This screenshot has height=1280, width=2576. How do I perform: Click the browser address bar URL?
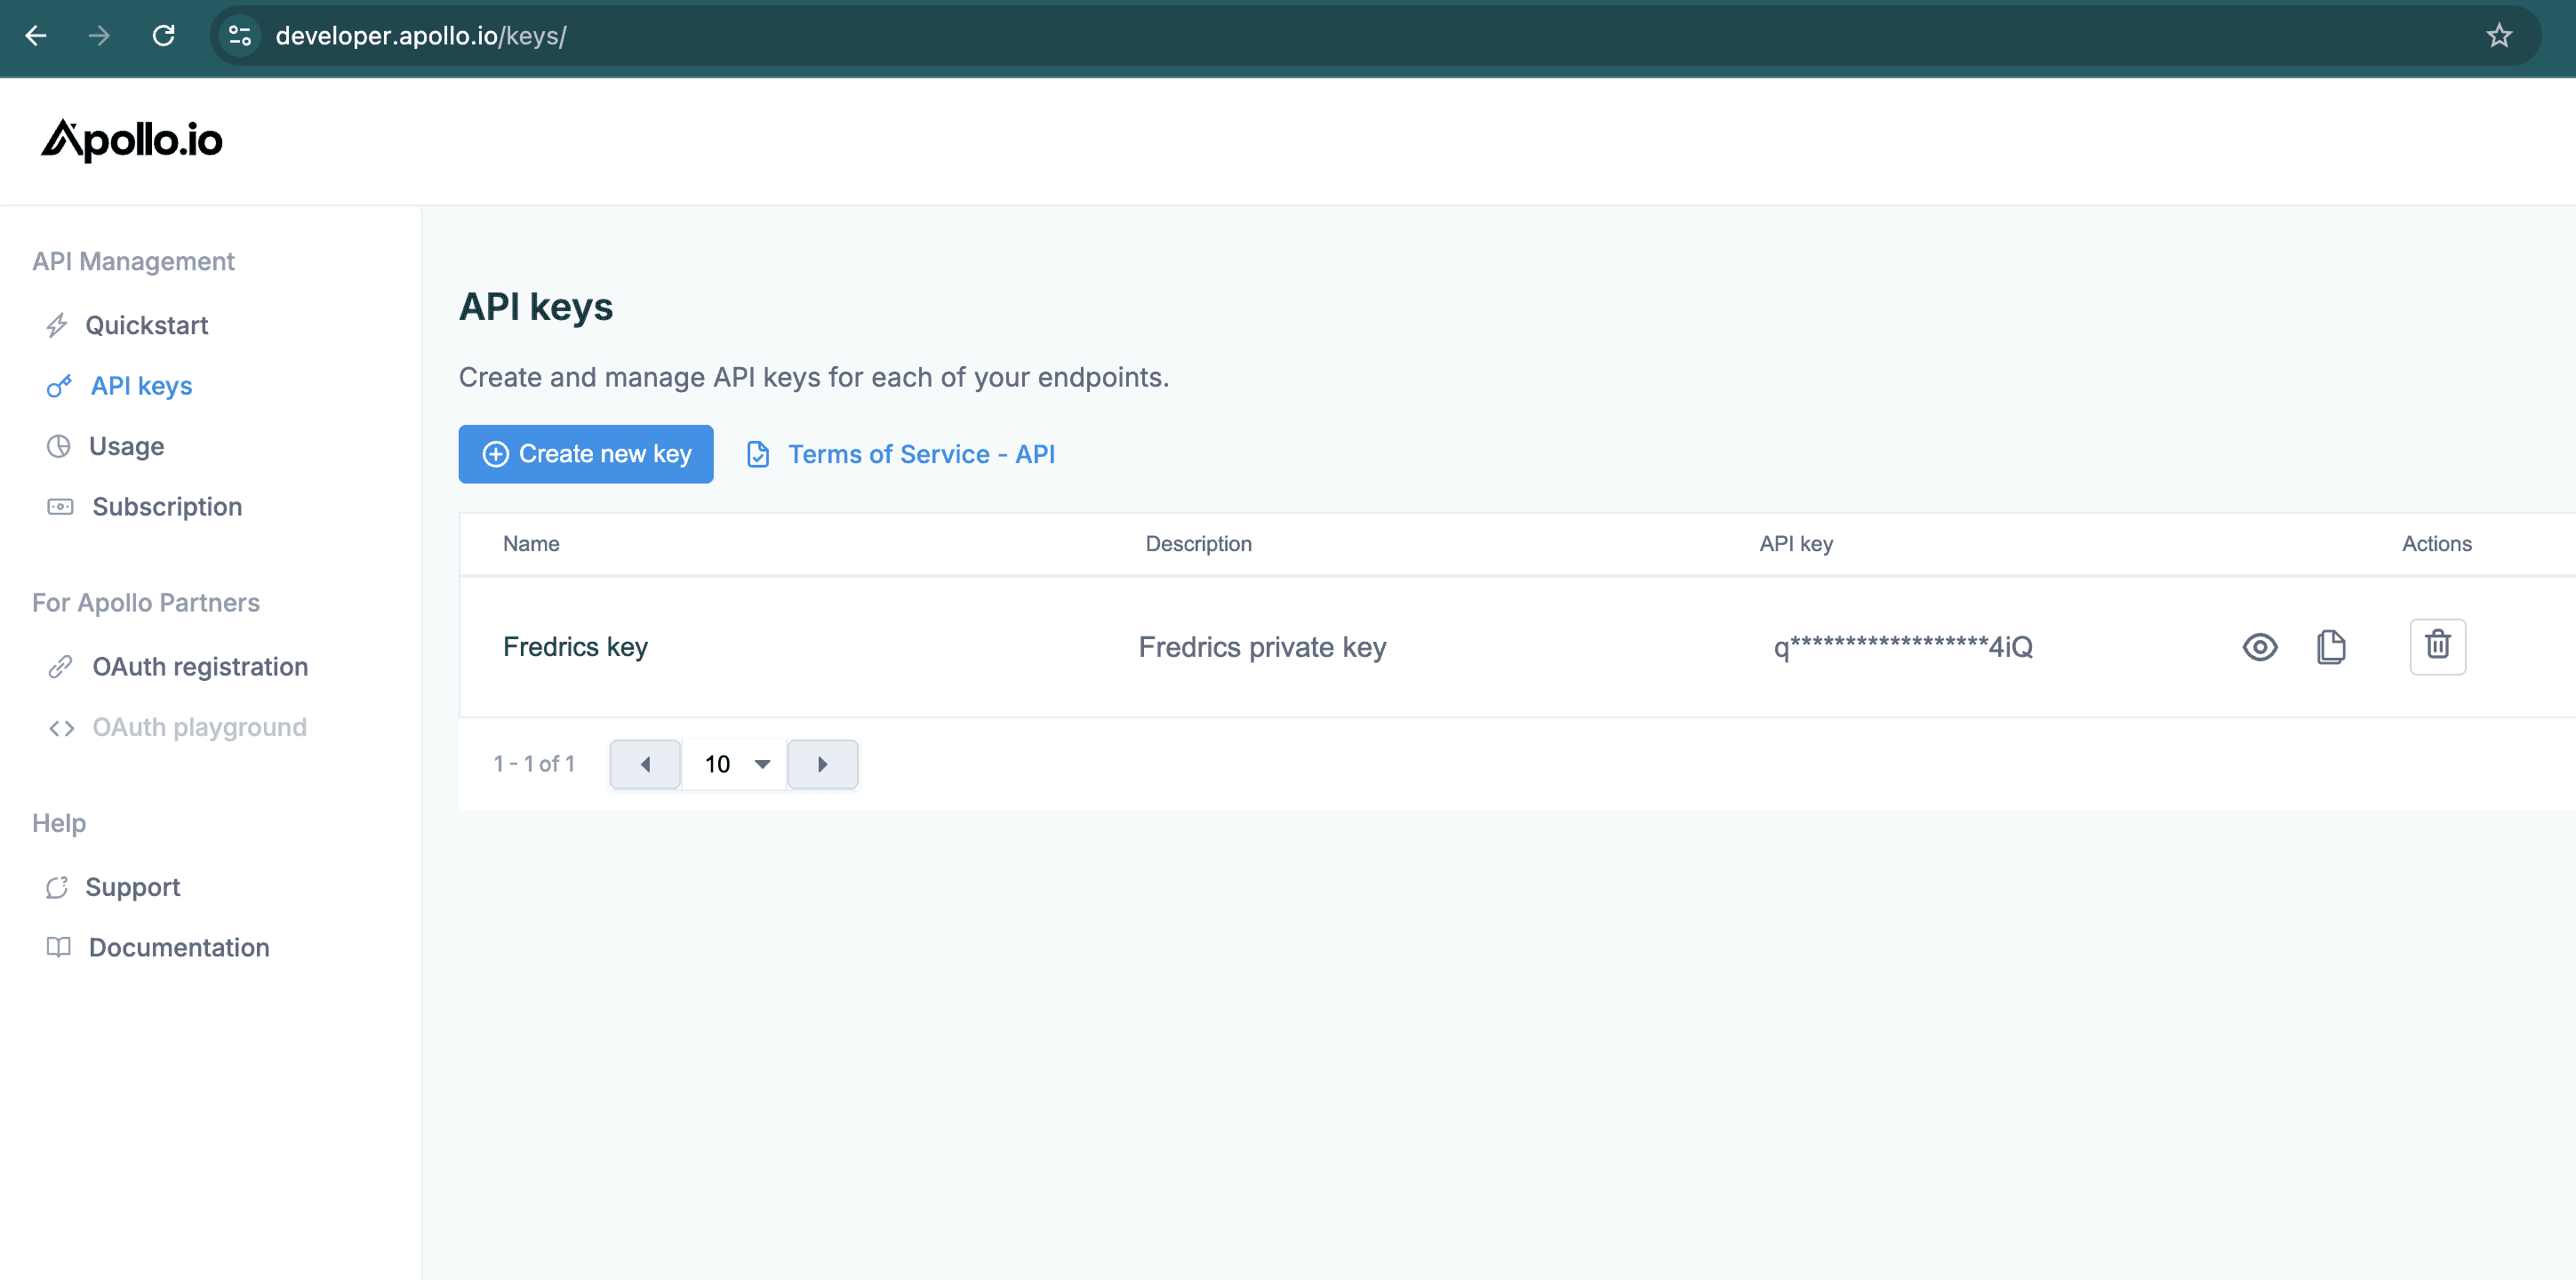pyautogui.click(x=421, y=36)
